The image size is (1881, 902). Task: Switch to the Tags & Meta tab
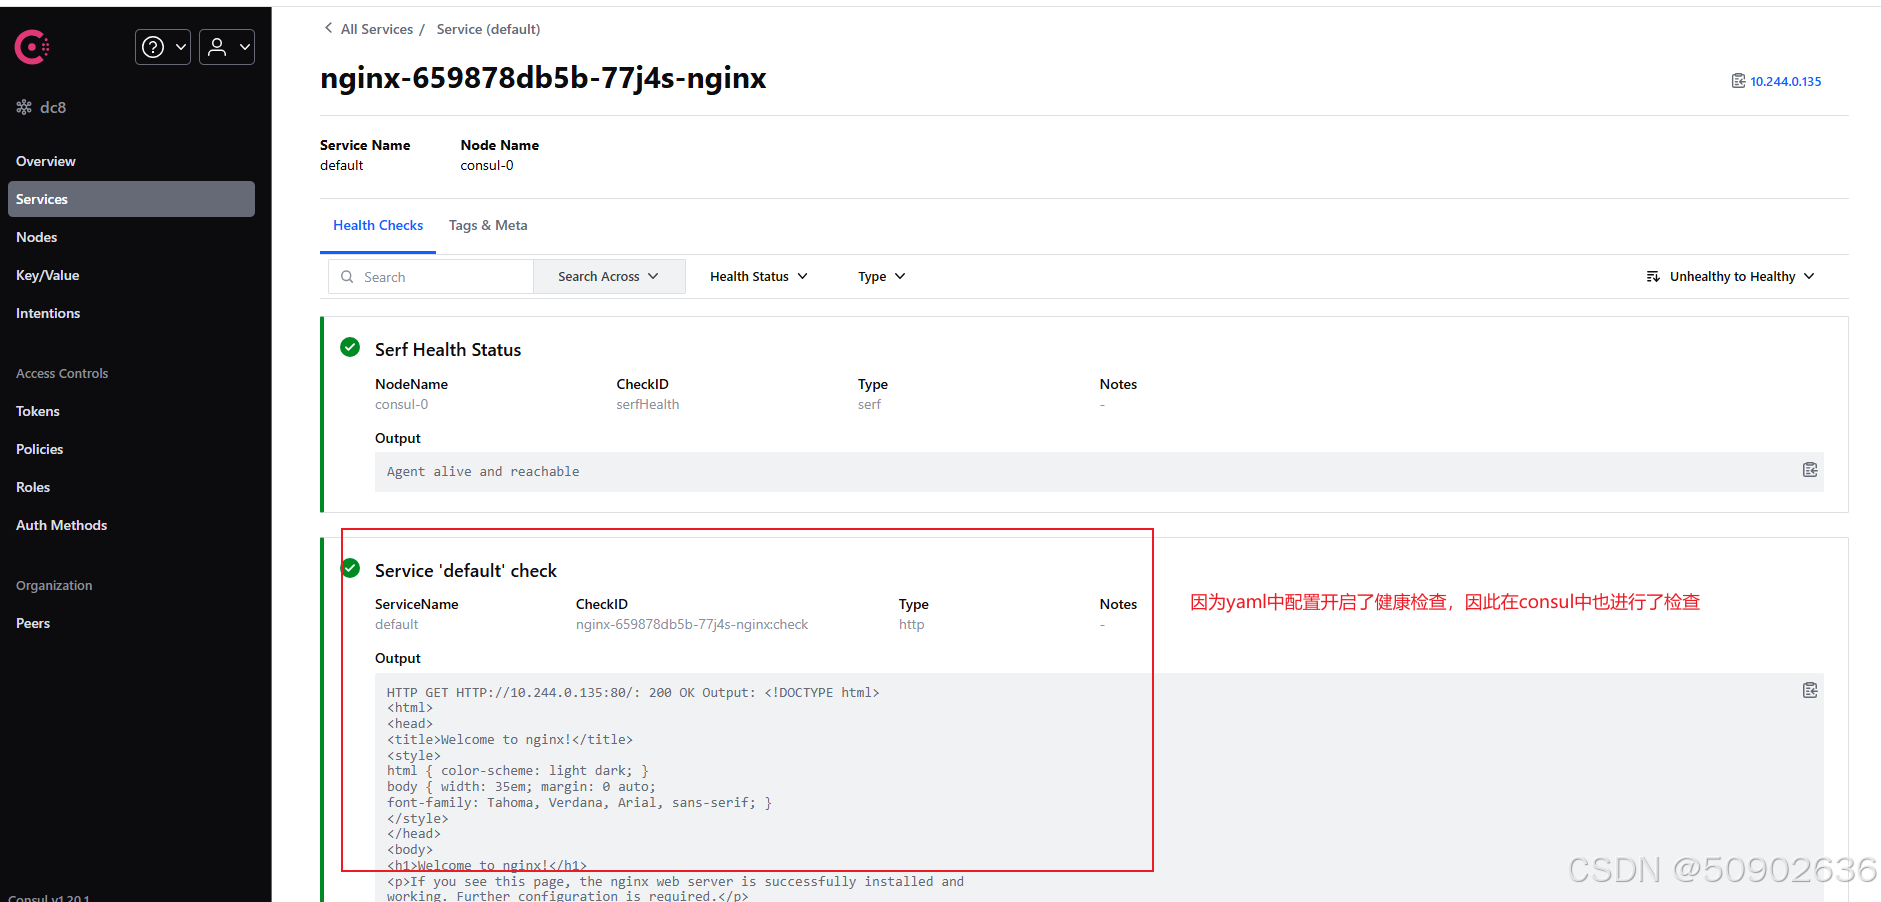[x=488, y=225]
